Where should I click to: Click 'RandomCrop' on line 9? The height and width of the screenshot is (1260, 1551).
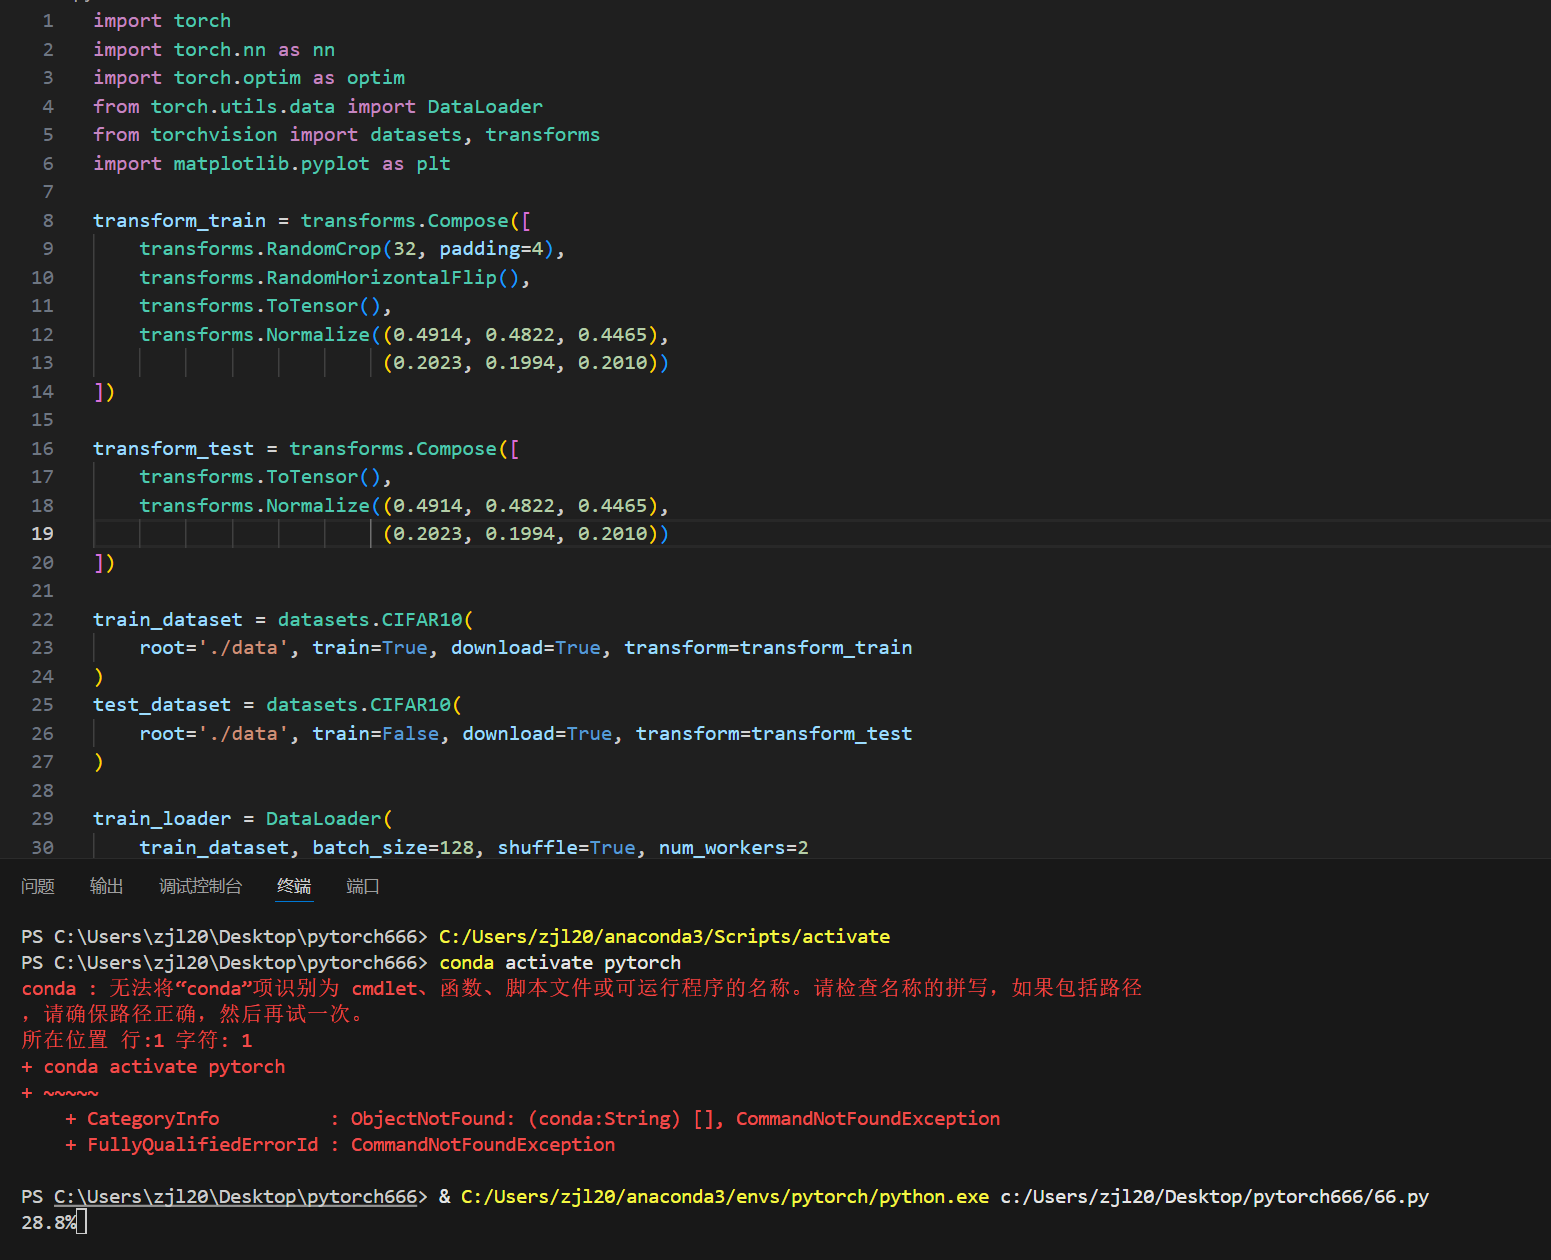coord(324,249)
